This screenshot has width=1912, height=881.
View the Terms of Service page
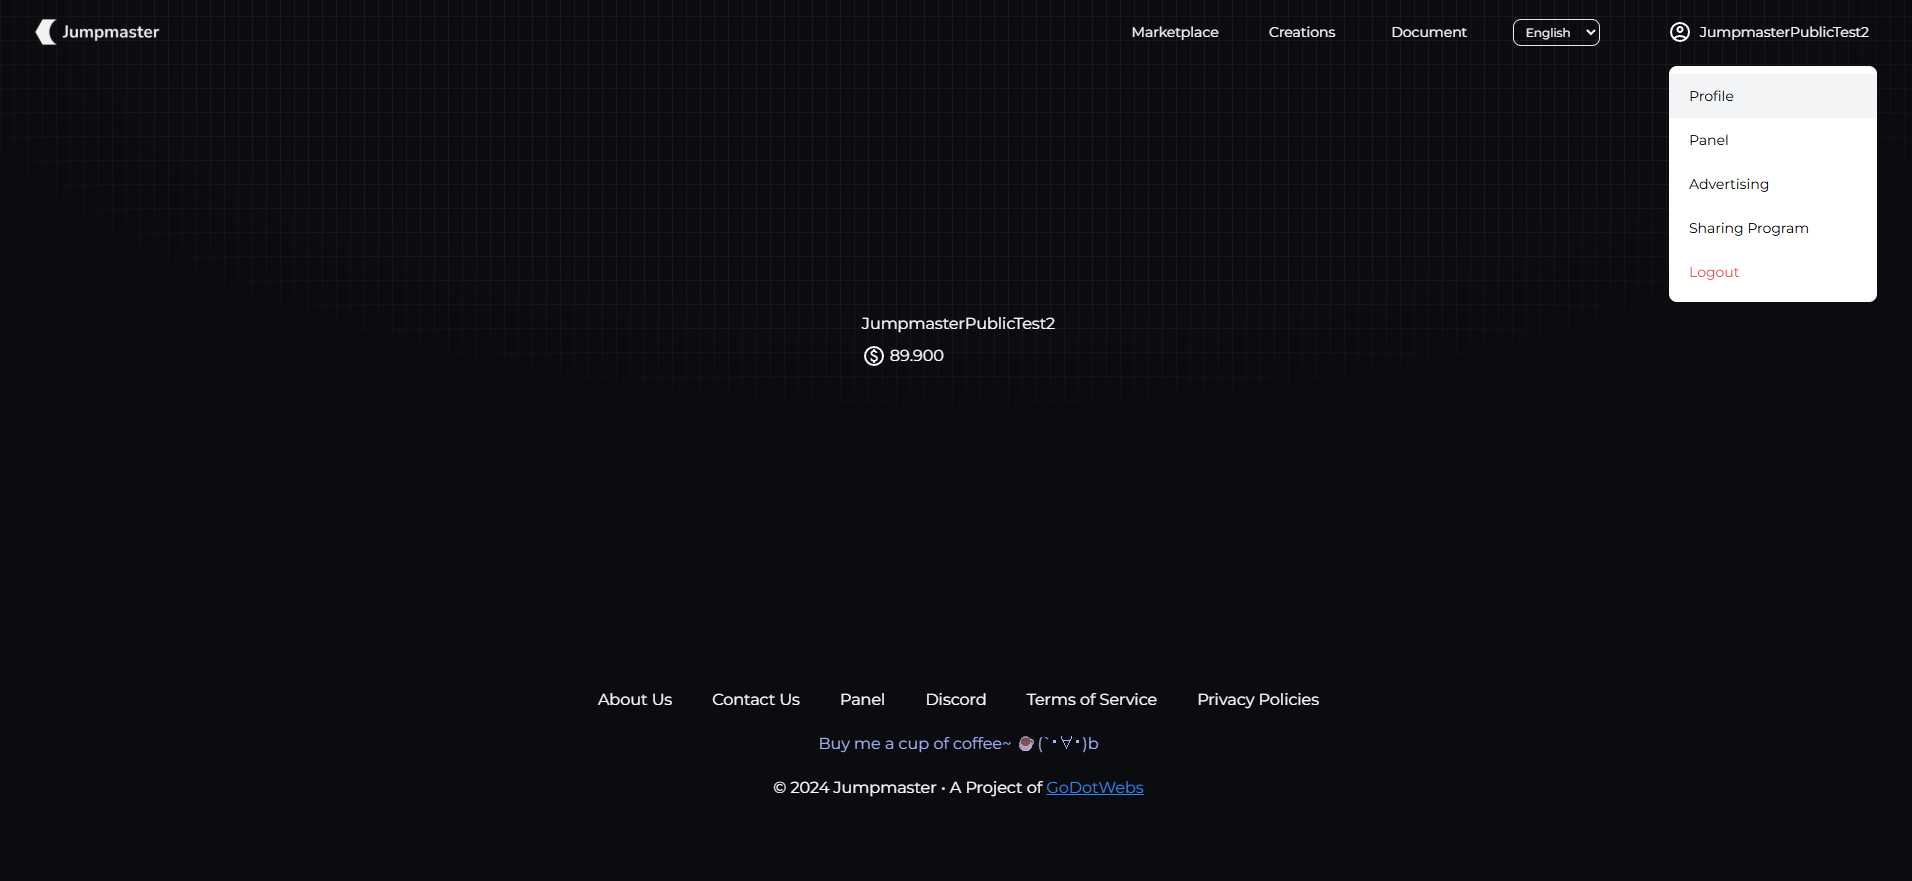[1091, 699]
